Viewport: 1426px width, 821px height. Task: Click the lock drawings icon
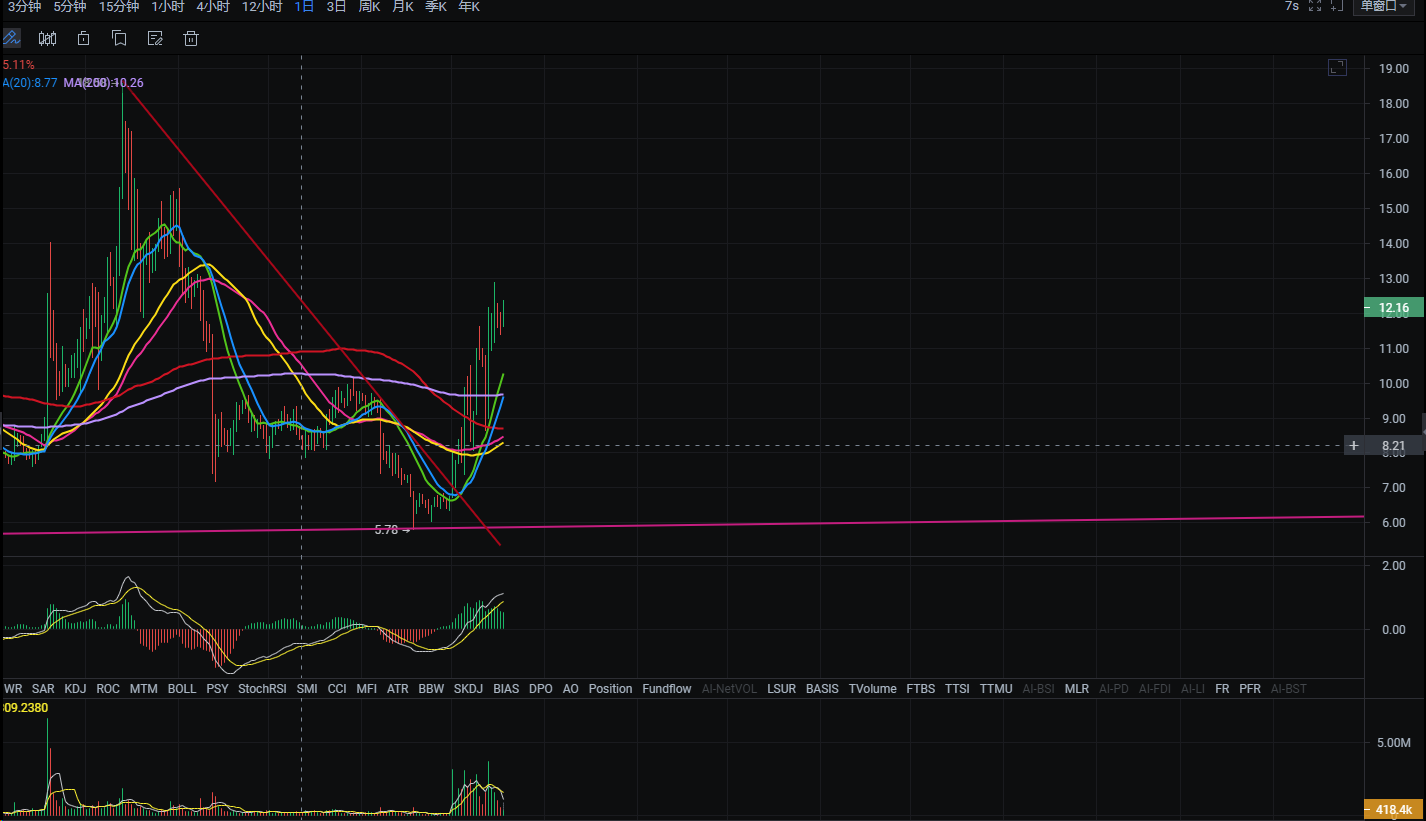click(x=83, y=38)
